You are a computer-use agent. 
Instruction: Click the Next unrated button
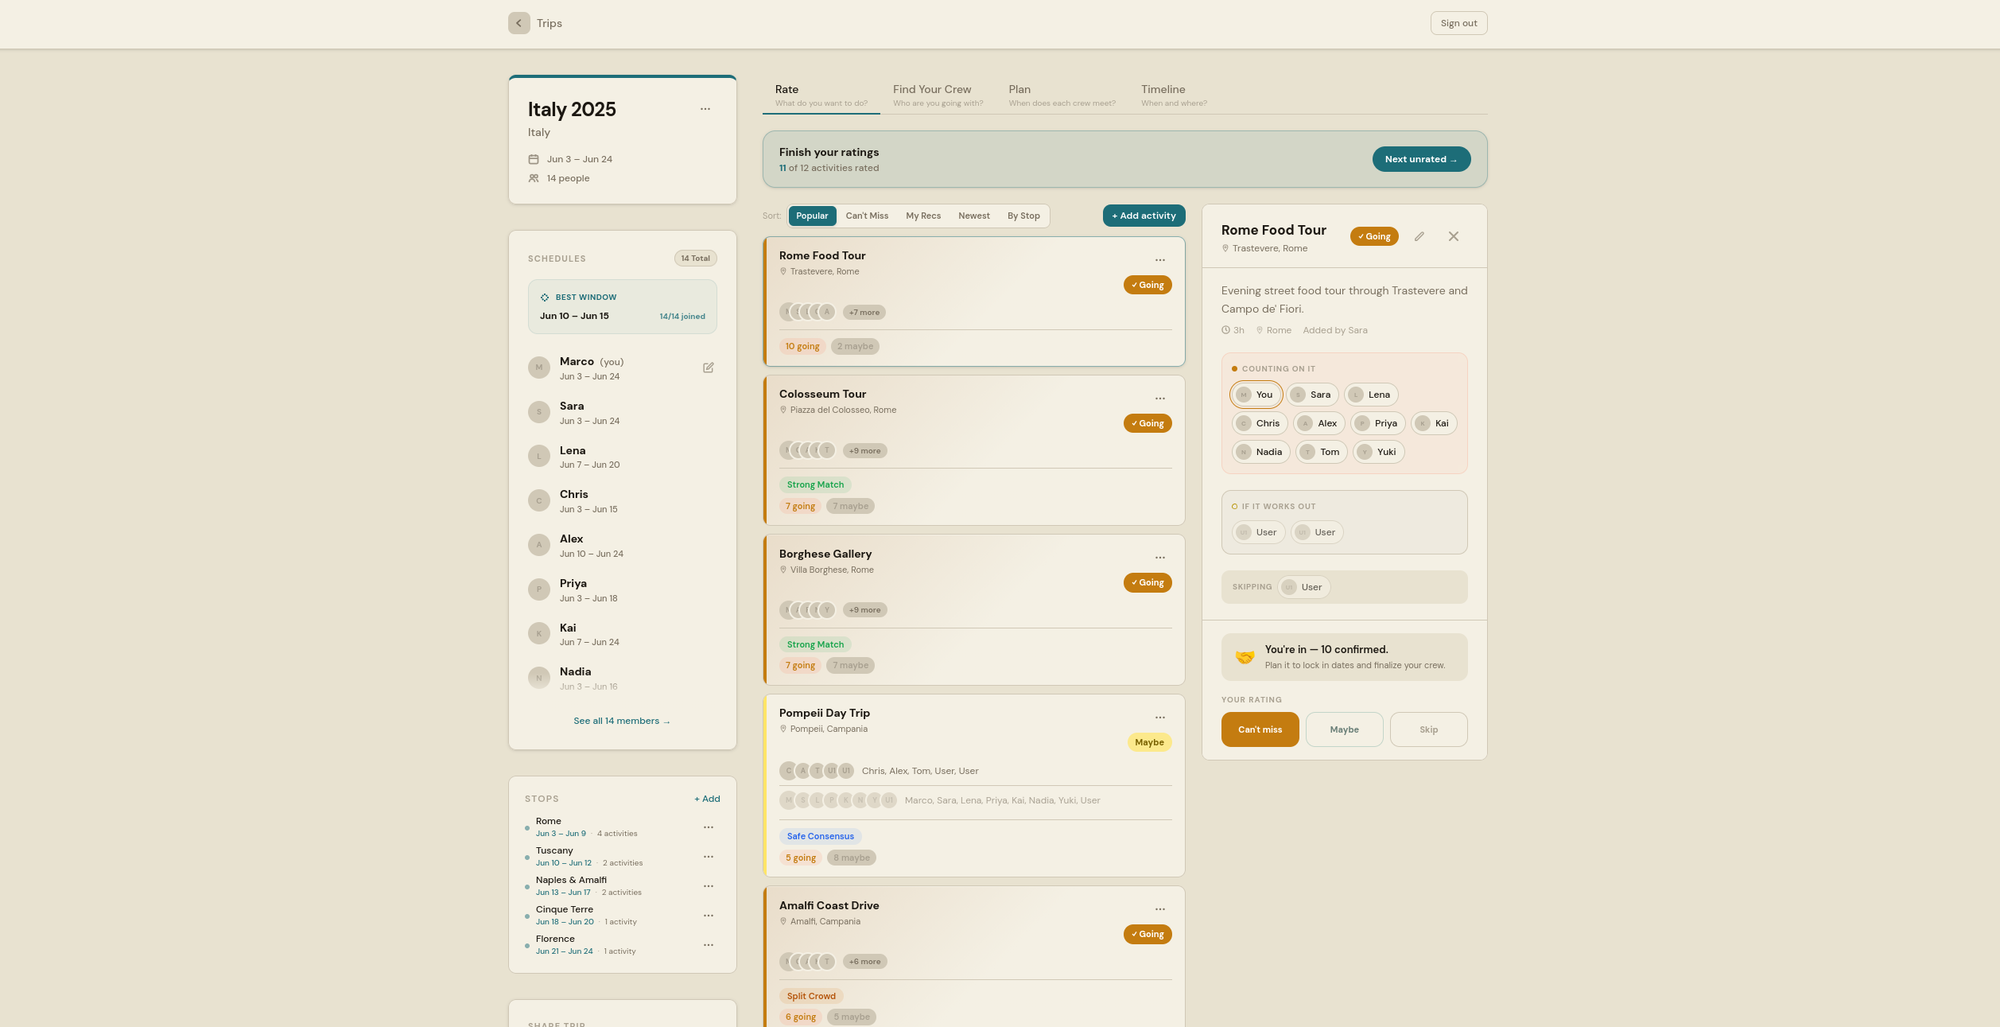[x=1421, y=160]
